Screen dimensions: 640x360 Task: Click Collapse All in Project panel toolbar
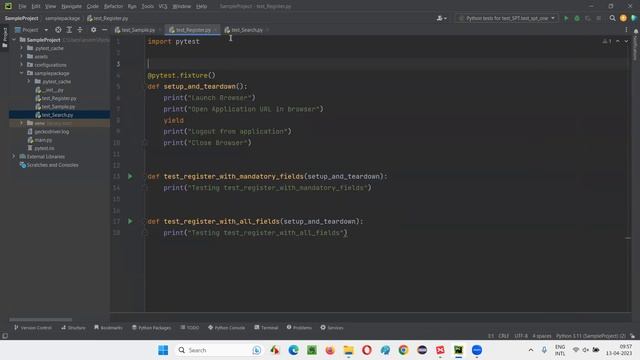[x=80, y=30]
